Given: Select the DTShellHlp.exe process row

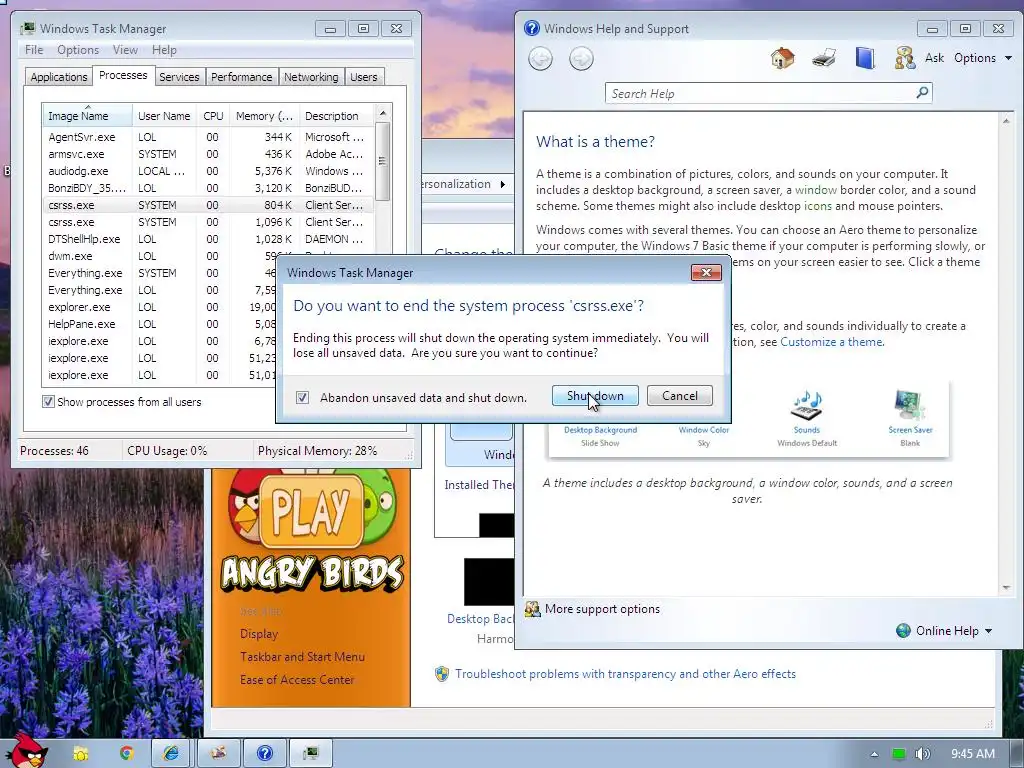Looking at the screenshot, I should 208,239.
